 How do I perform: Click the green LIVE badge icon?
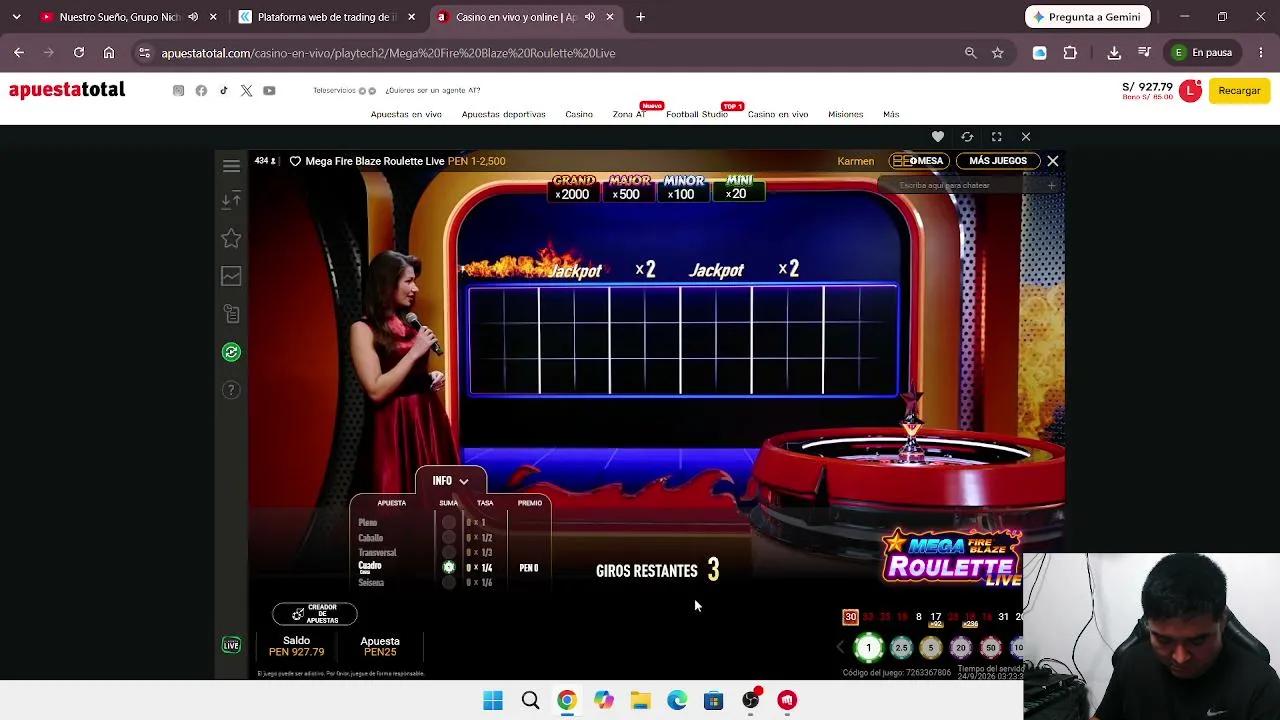231,645
